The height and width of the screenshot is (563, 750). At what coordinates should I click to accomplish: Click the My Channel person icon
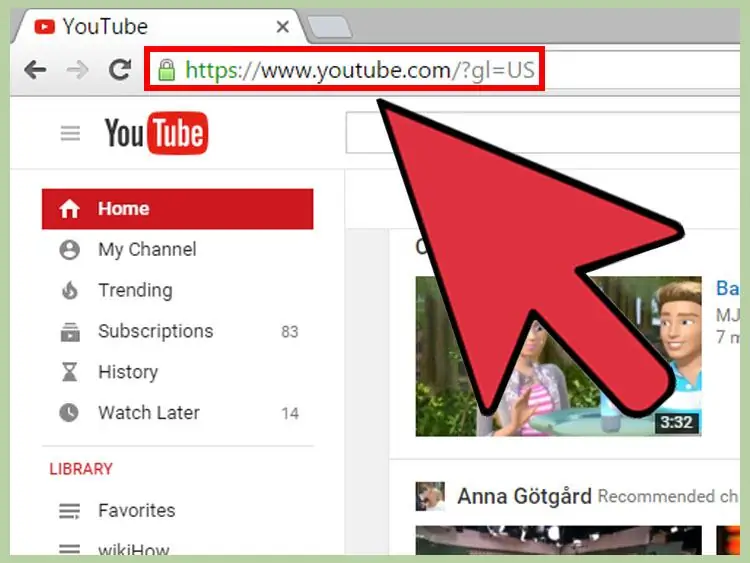click(x=69, y=250)
